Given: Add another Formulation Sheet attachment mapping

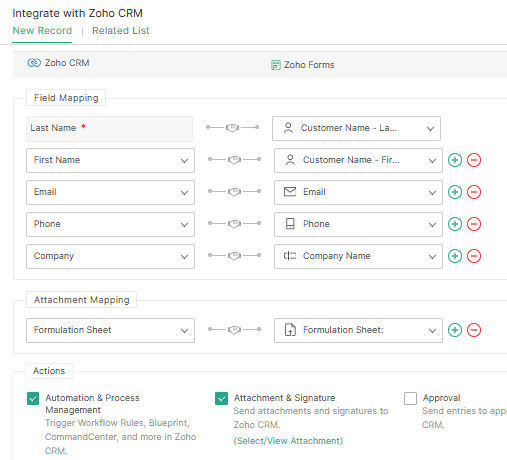Looking at the screenshot, I should [x=455, y=330].
